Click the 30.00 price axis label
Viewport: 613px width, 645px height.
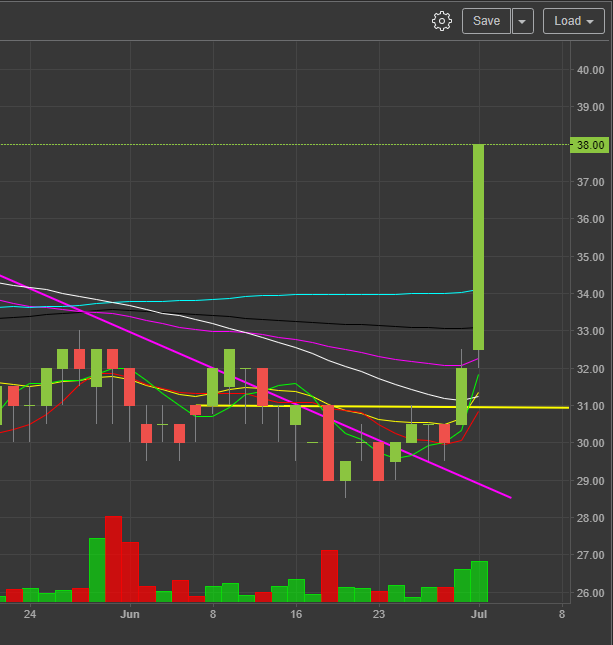click(590, 443)
